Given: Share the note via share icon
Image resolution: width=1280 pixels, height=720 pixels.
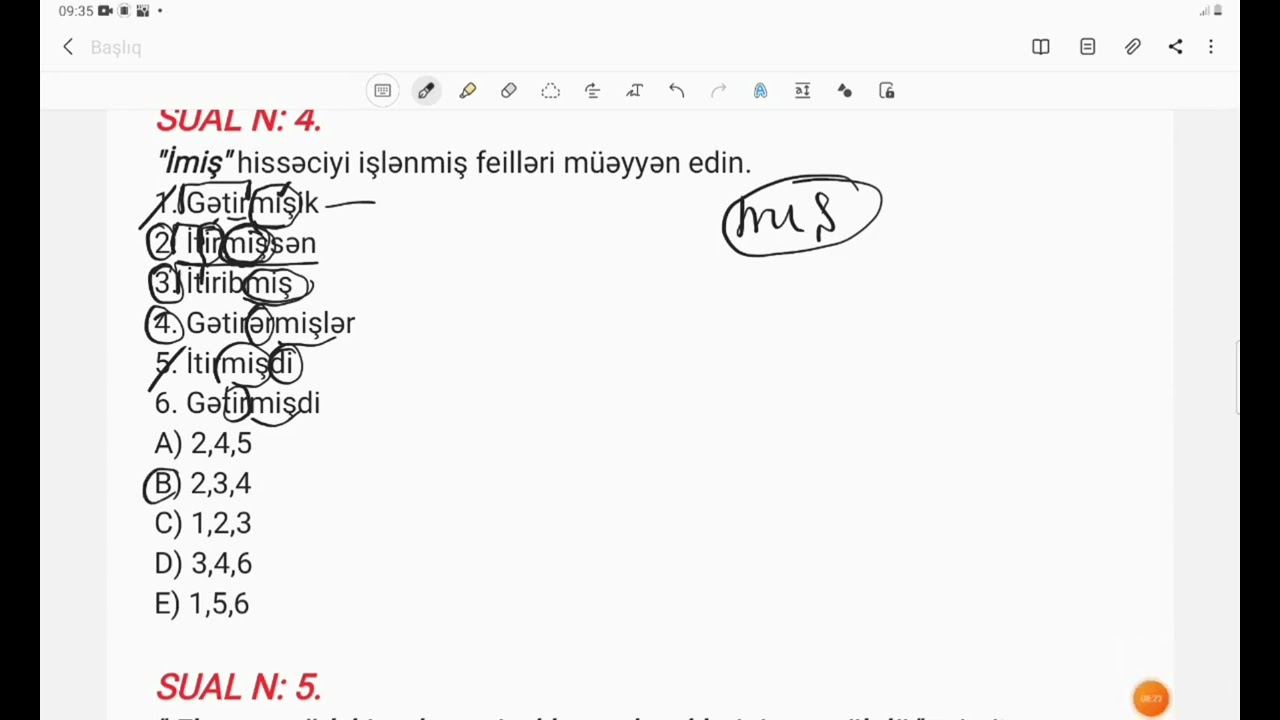Looking at the screenshot, I should coord(1176,47).
